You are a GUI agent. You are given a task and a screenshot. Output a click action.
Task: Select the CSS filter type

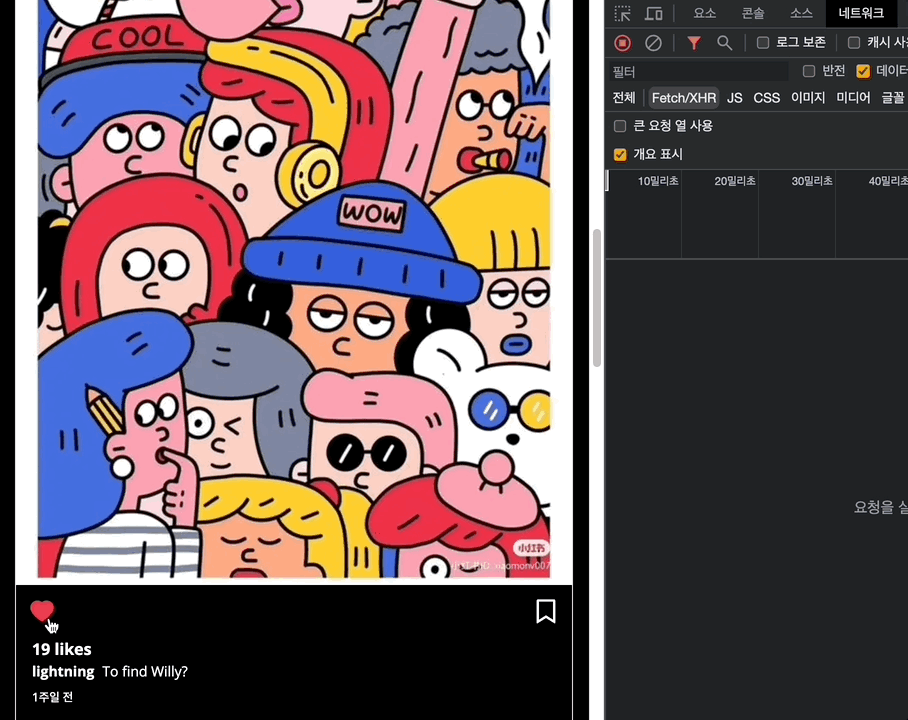point(766,98)
